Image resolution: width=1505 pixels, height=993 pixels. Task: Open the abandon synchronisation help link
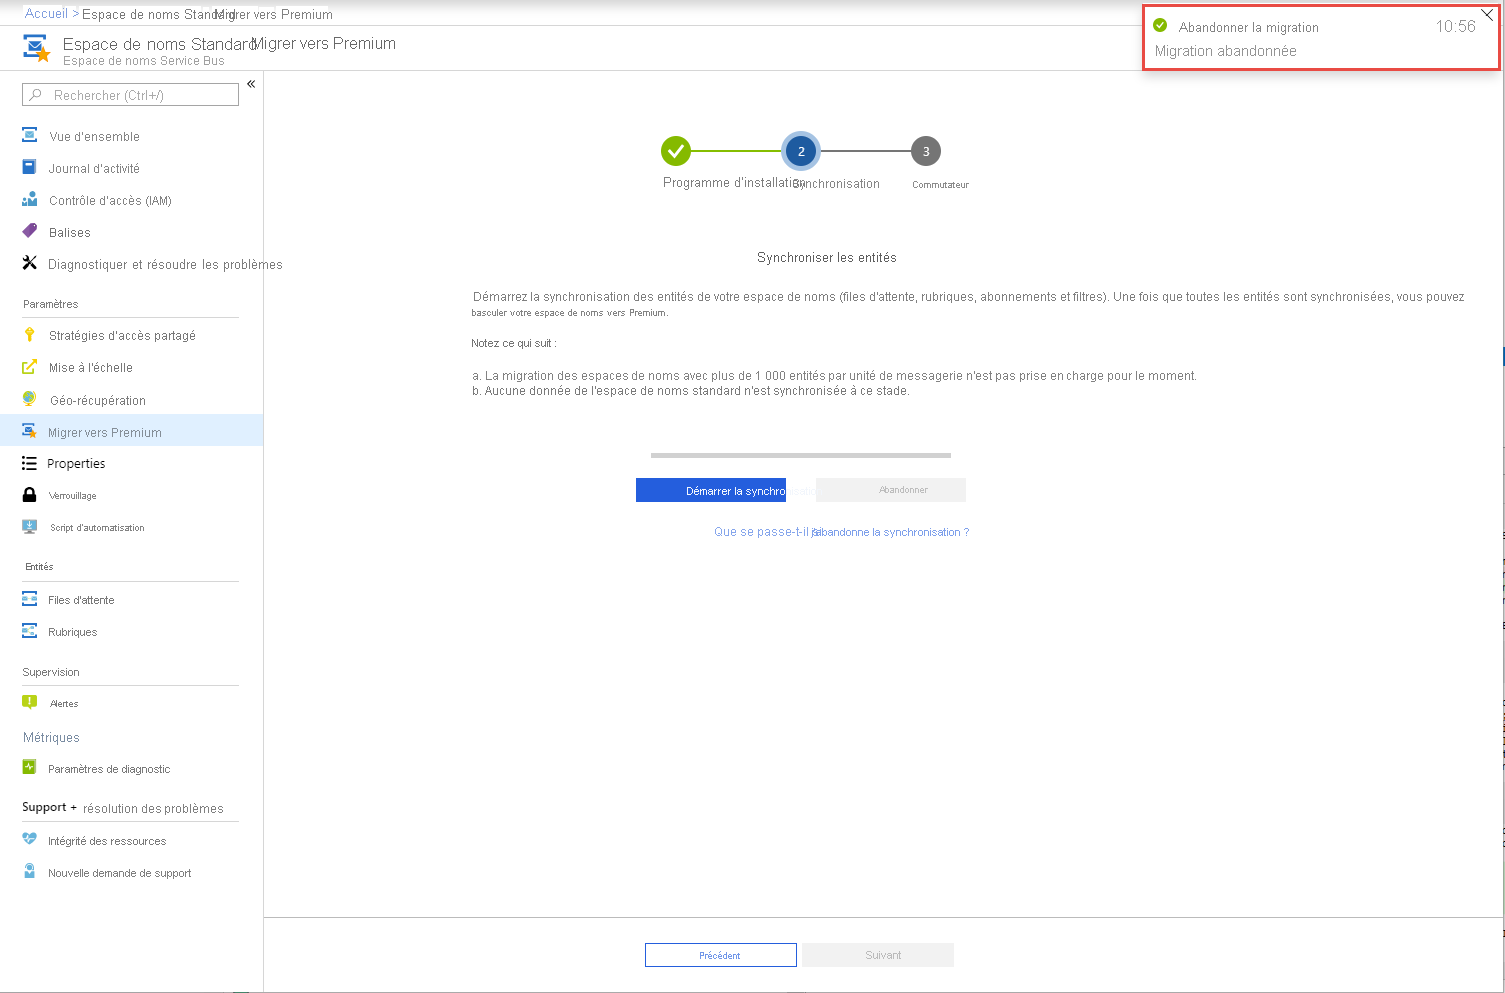click(841, 532)
